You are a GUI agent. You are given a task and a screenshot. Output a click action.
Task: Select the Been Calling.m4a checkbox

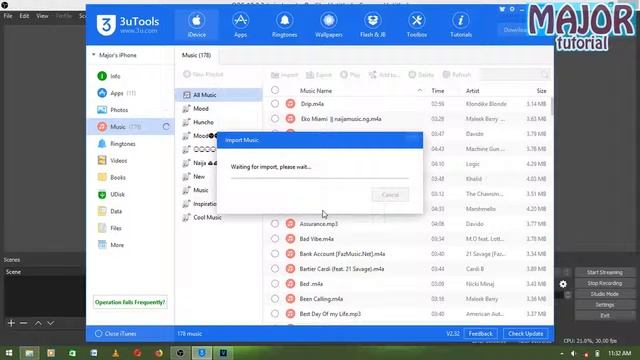point(275,299)
